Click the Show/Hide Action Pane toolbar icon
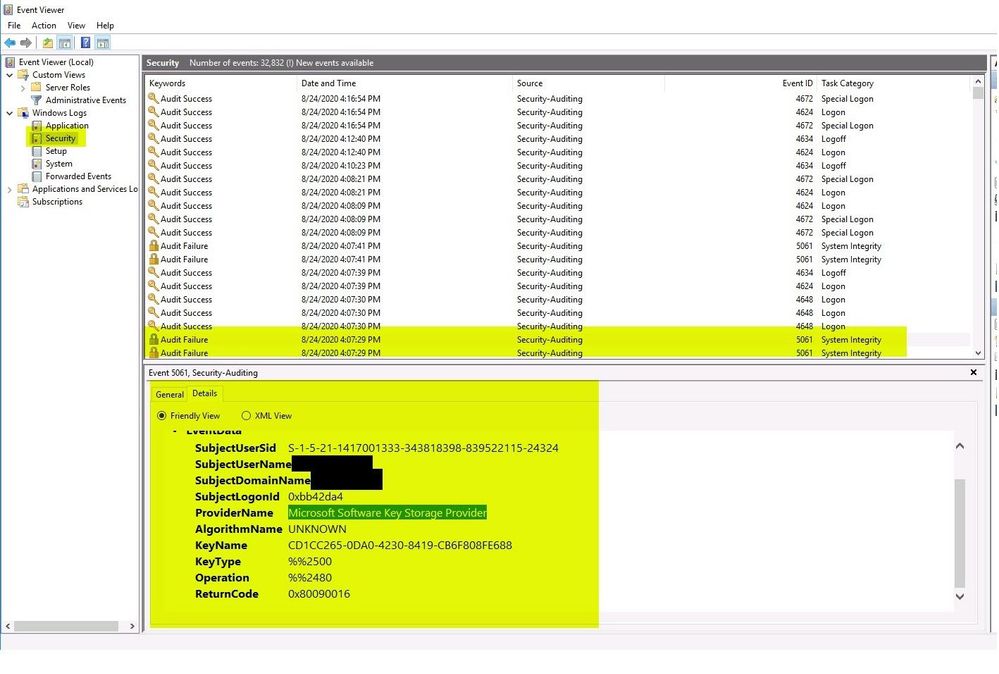 [103, 43]
